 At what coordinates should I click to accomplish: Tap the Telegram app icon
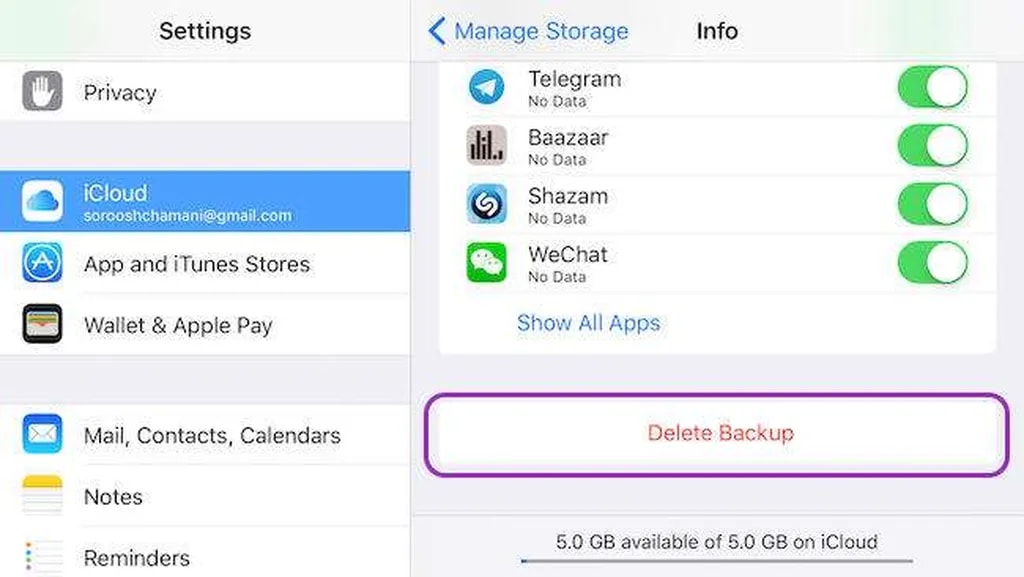click(487, 87)
